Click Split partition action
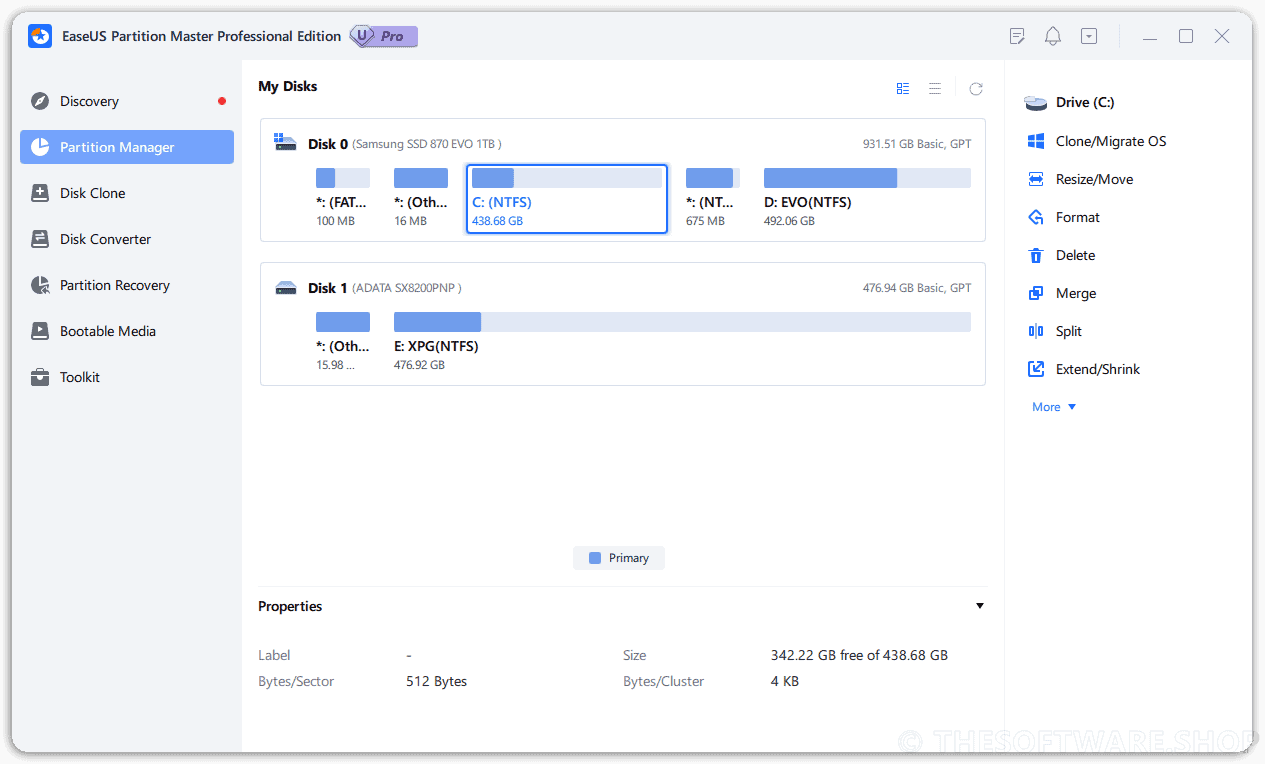Screen dimensions: 1265x764 (x=1056, y=331)
